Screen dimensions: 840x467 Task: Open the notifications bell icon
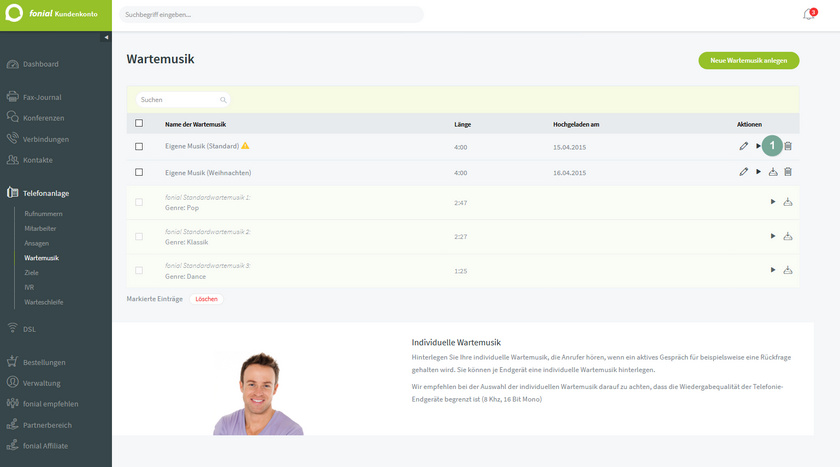point(808,15)
